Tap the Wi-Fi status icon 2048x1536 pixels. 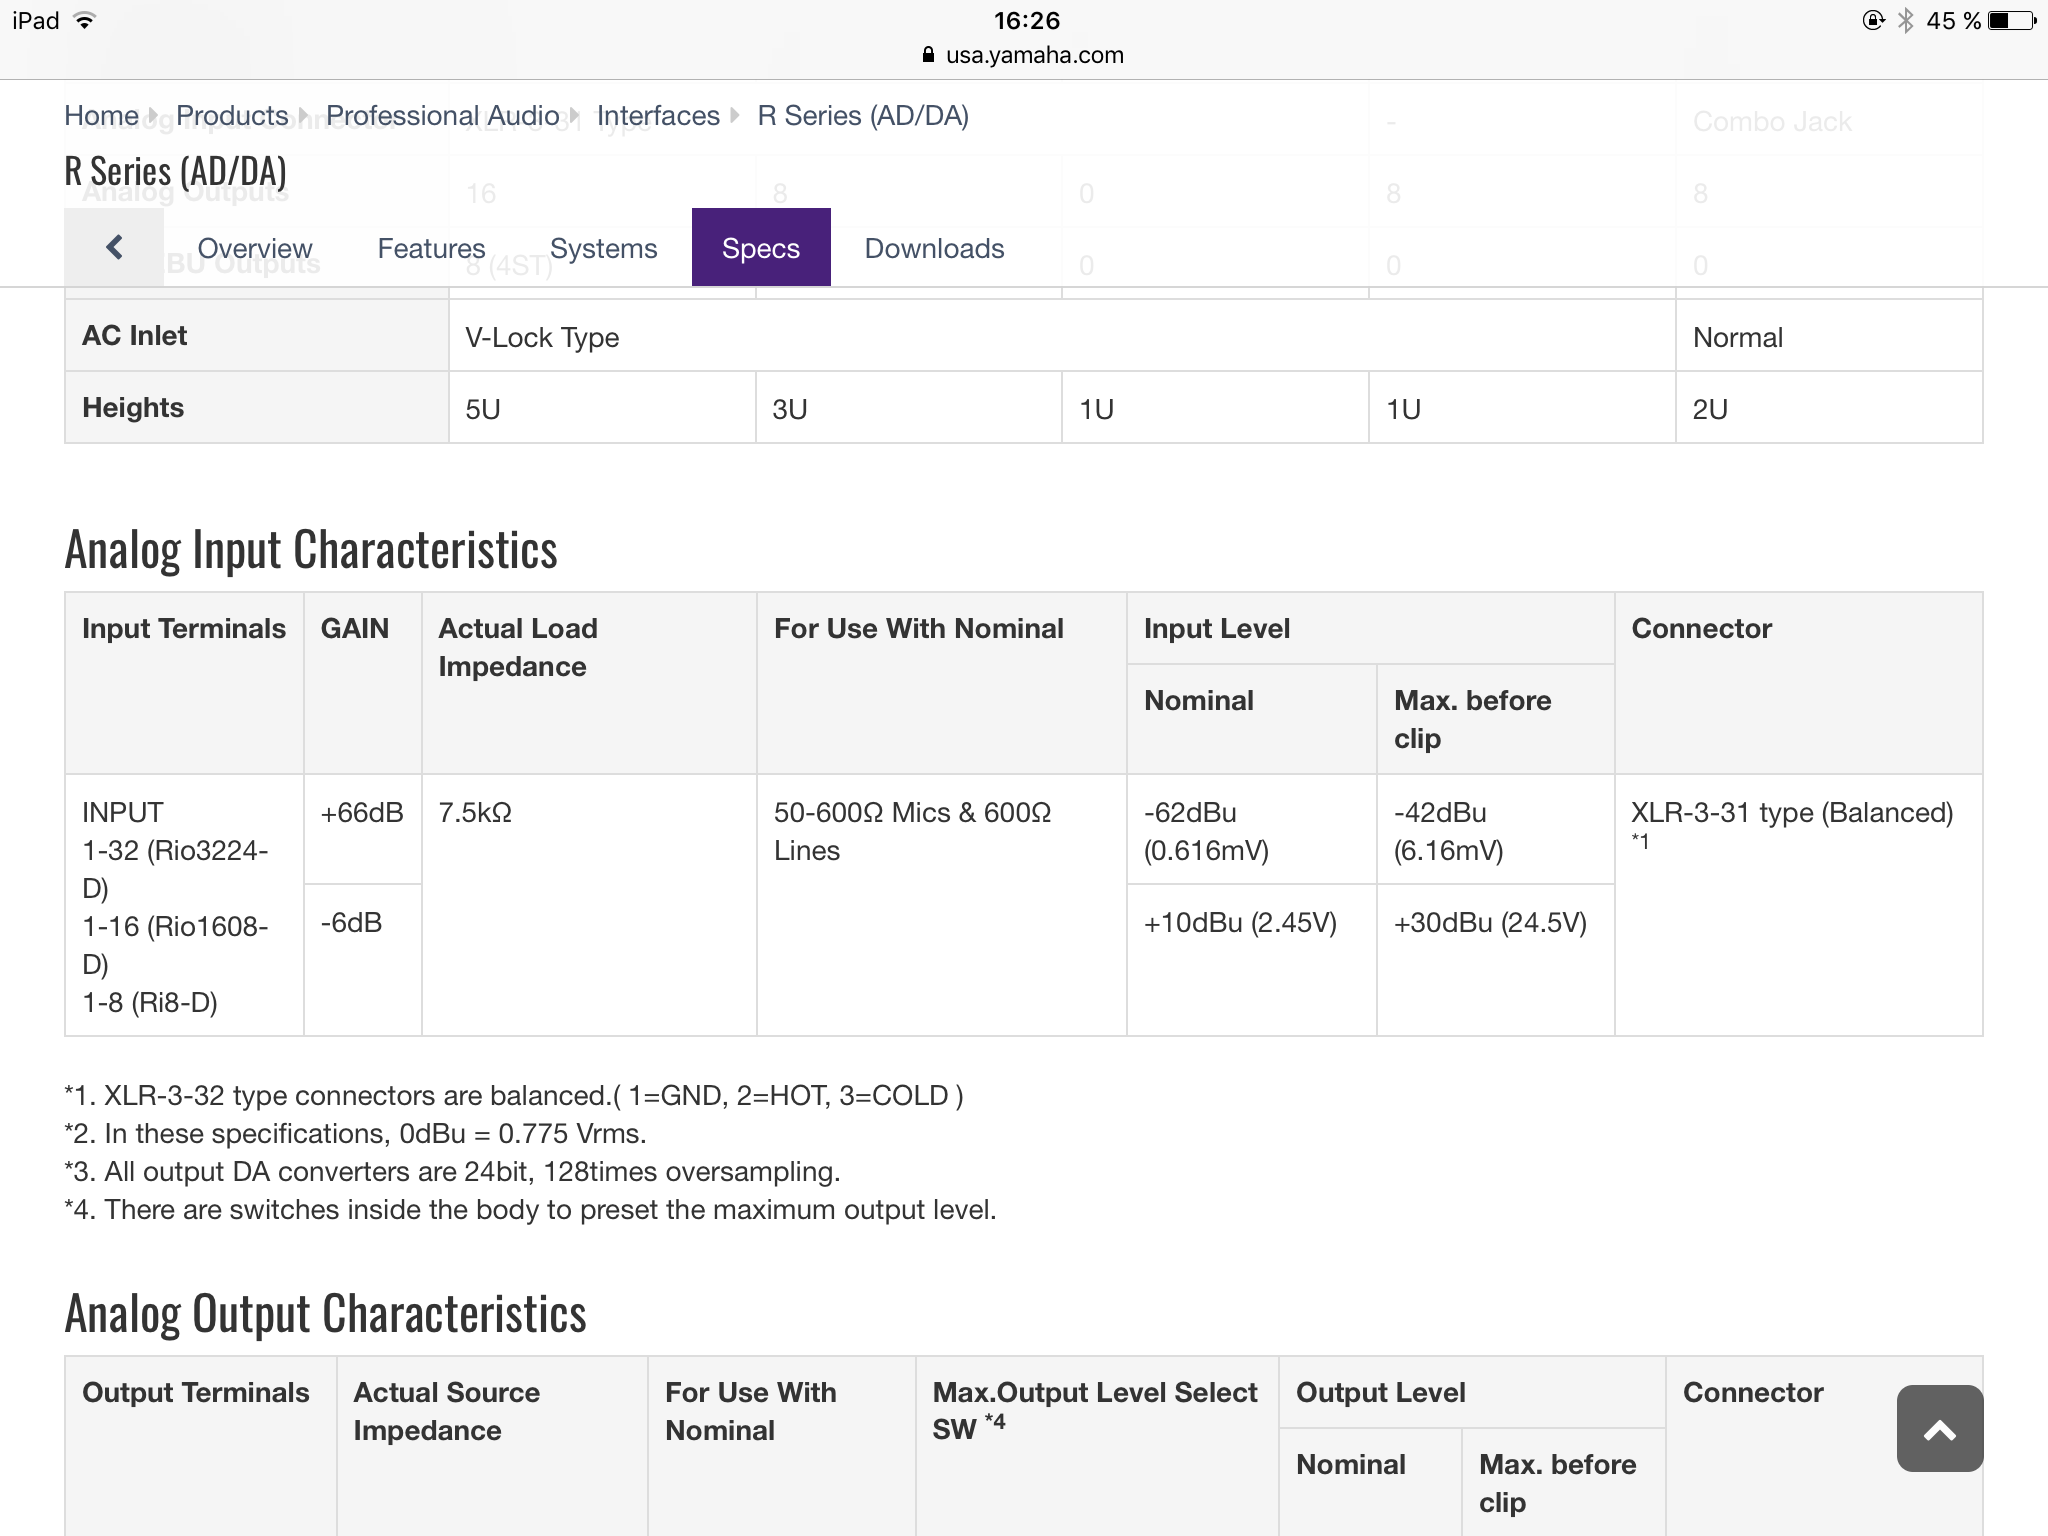pos(86,21)
